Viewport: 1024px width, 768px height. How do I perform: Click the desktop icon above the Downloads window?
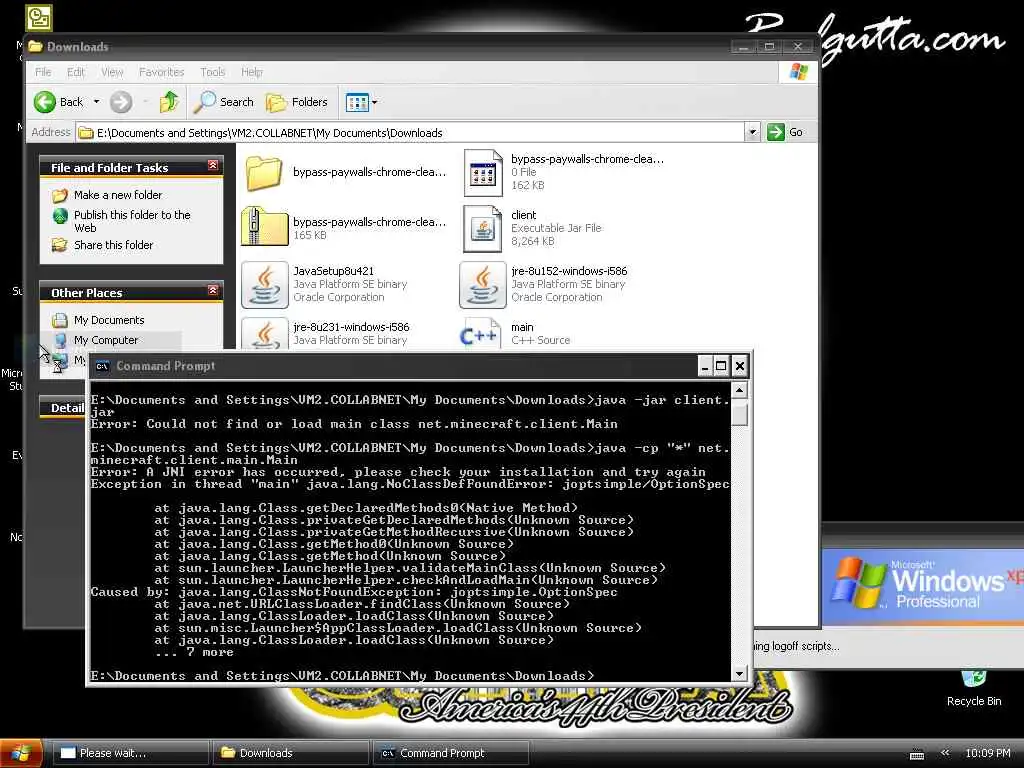pyautogui.click(x=39, y=18)
